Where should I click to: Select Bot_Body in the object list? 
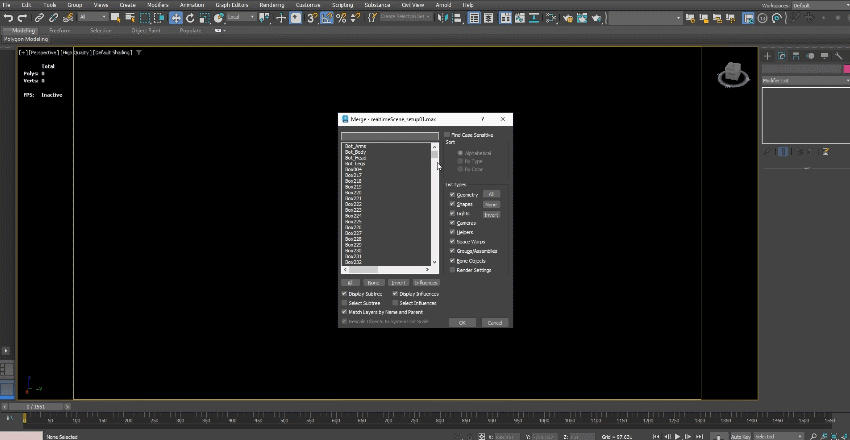[356, 152]
